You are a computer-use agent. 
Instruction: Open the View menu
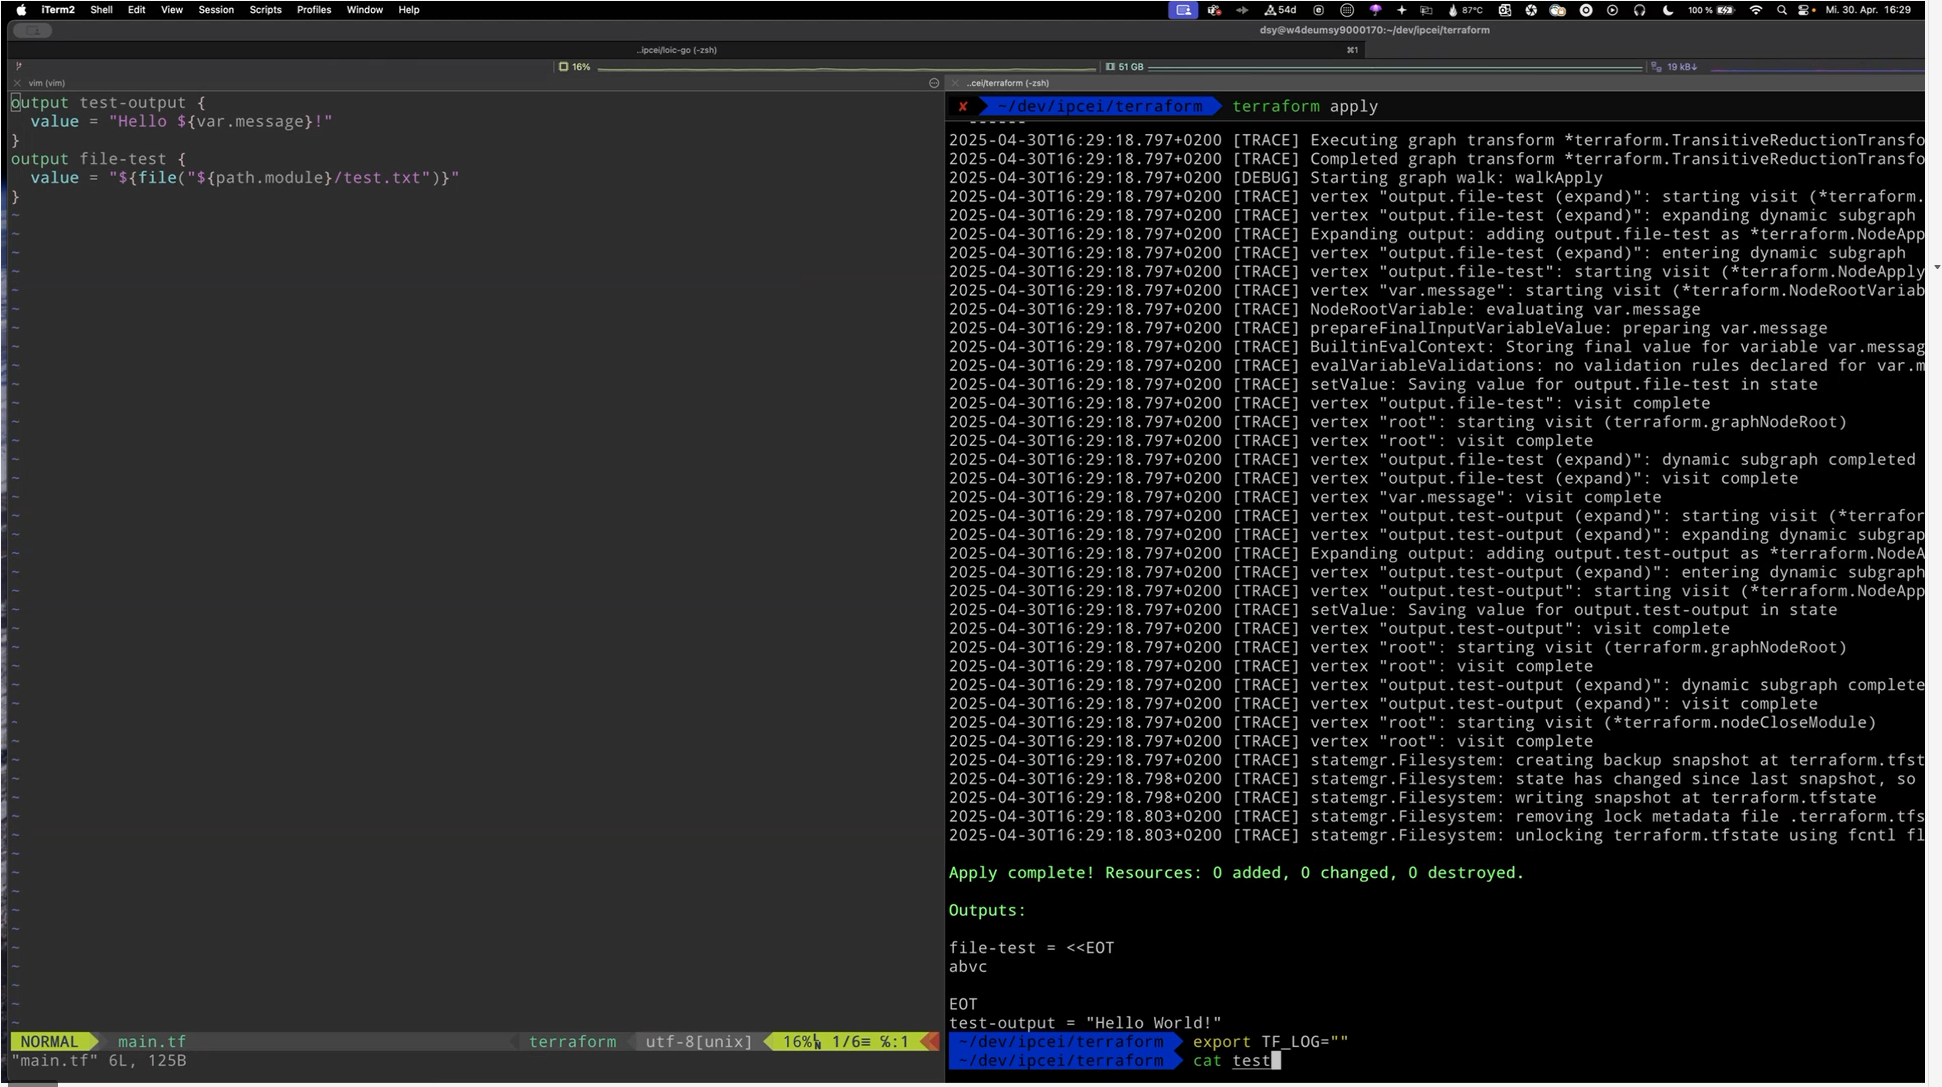click(172, 10)
